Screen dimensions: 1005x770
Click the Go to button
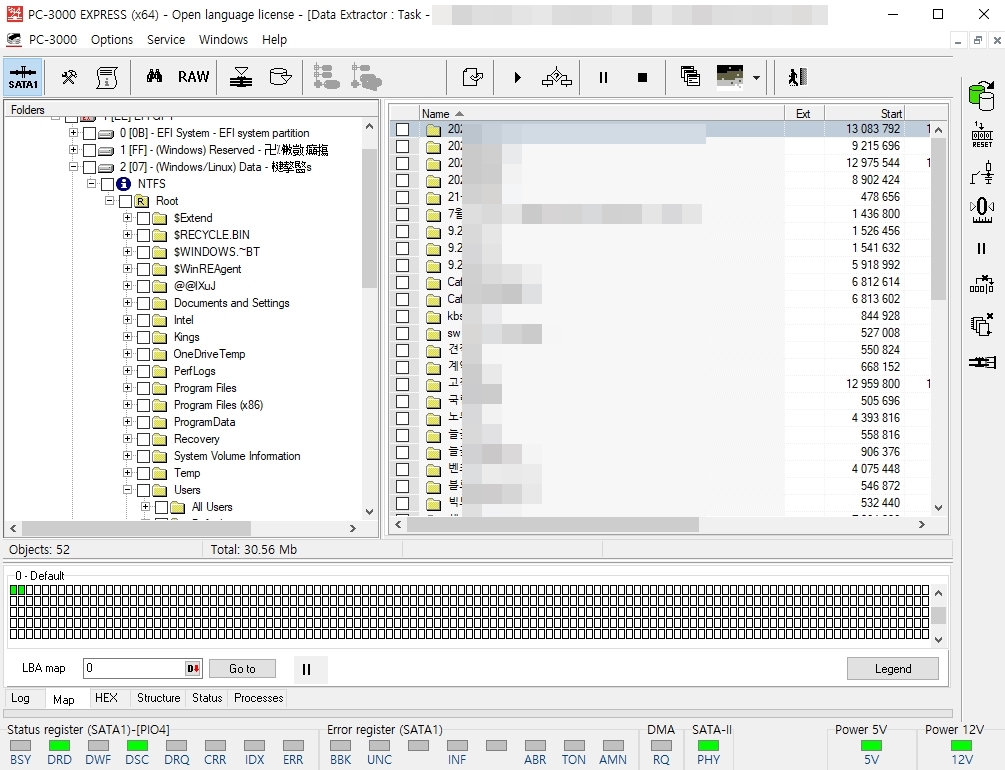(x=242, y=669)
